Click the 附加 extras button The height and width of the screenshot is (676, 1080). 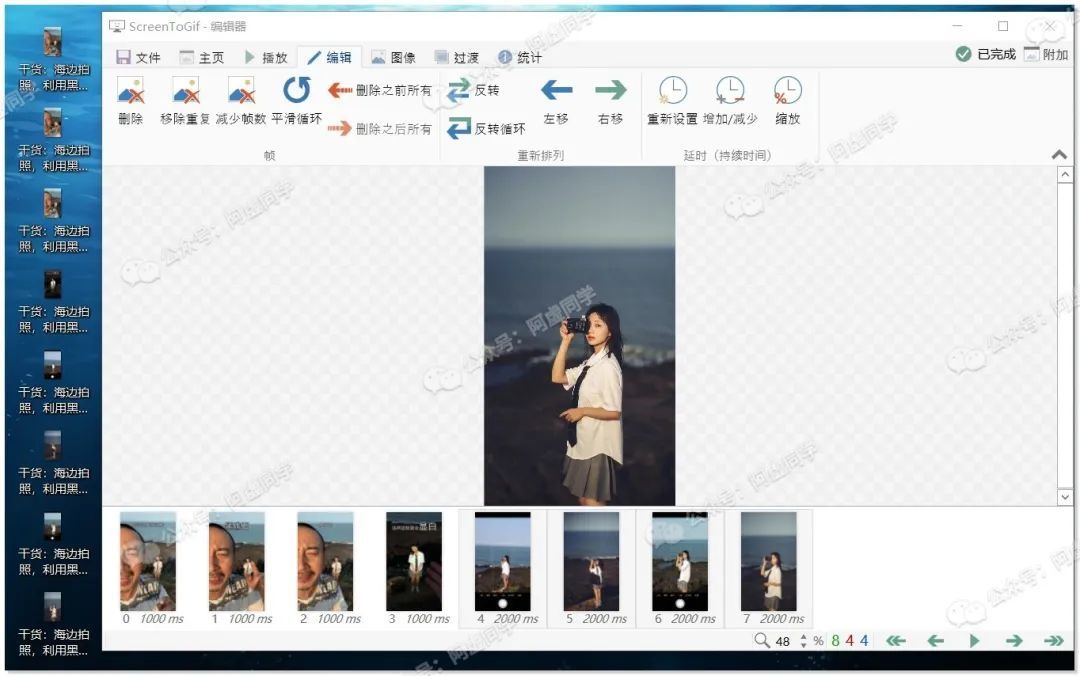[x=1046, y=54]
